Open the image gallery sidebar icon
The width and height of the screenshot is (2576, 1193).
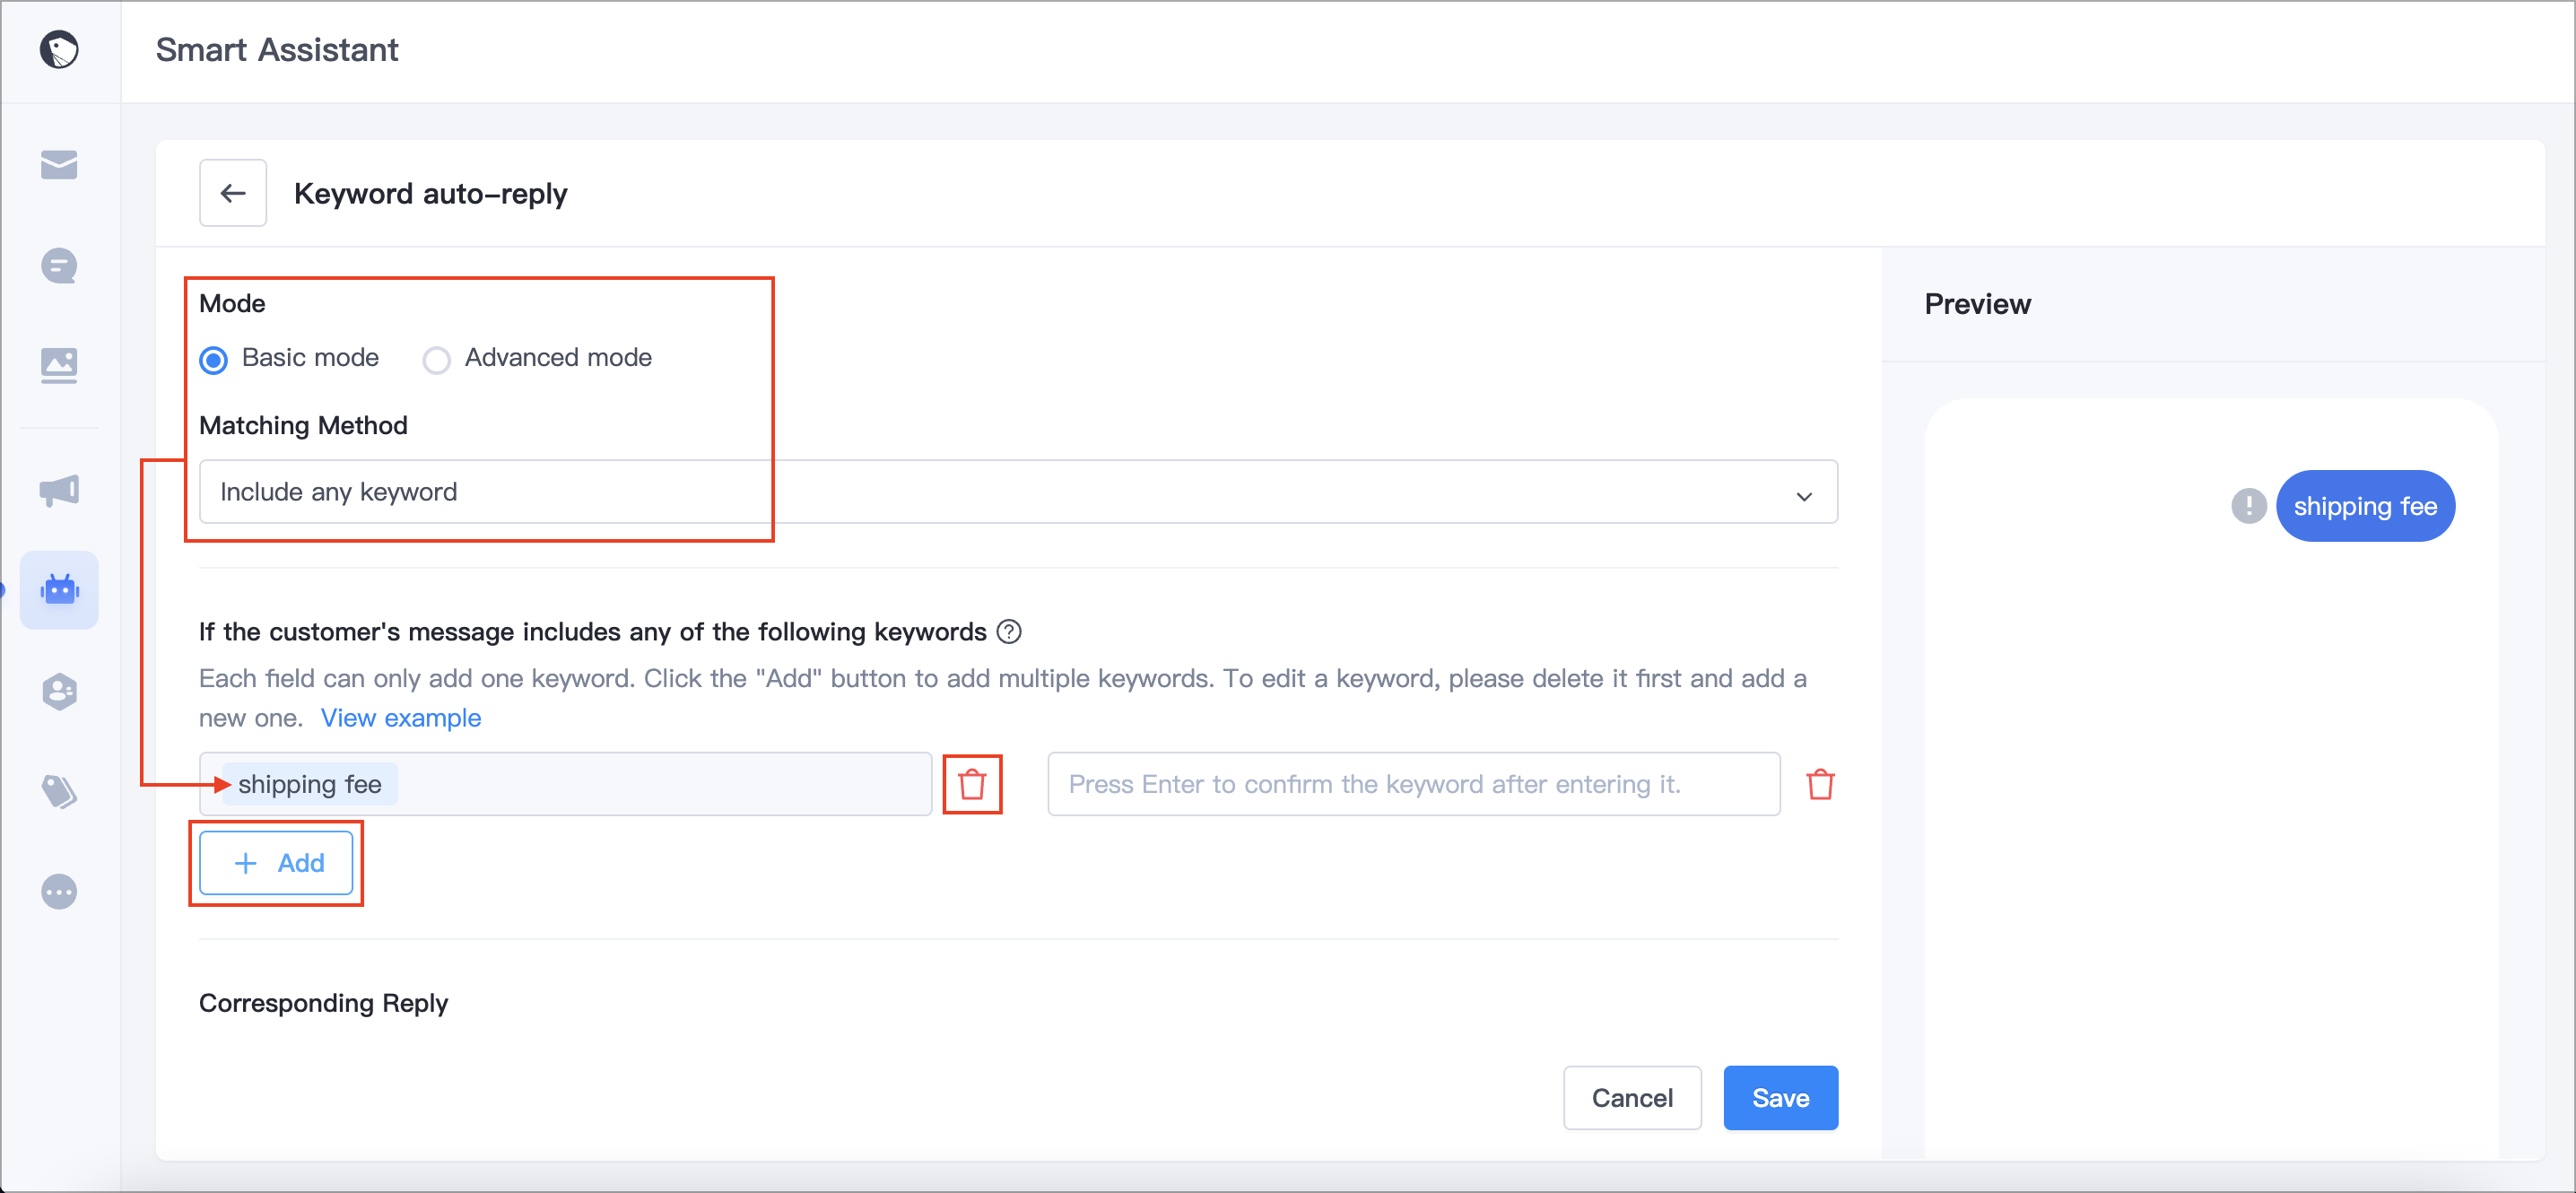click(59, 365)
